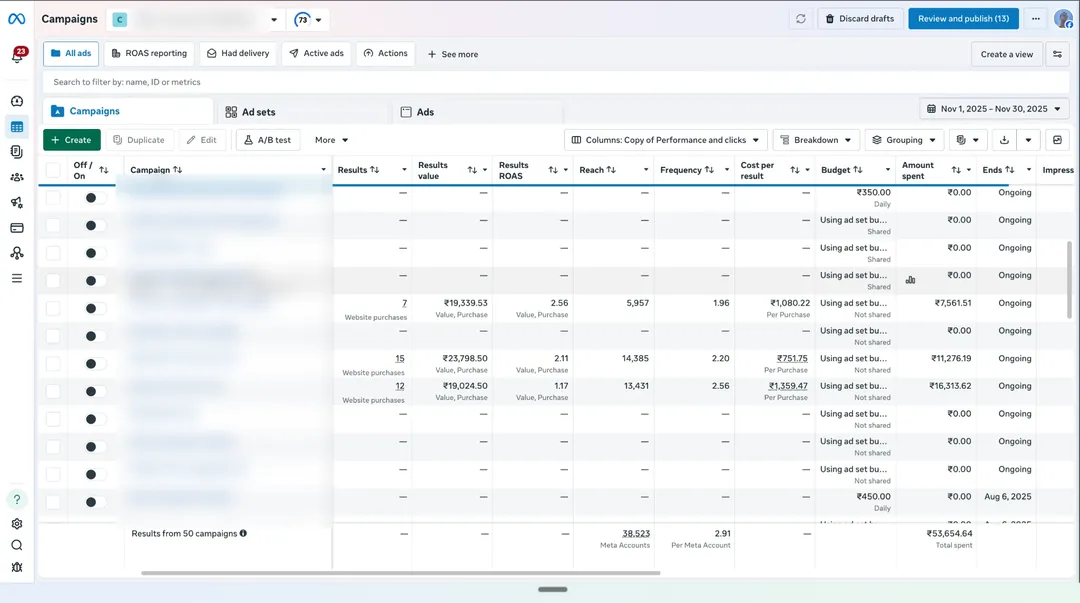Click chart icon in the fourth campaign row

click(x=911, y=280)
